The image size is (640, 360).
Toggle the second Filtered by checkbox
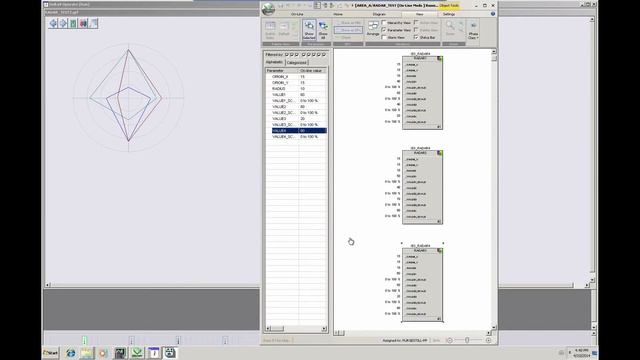(291, 54)
